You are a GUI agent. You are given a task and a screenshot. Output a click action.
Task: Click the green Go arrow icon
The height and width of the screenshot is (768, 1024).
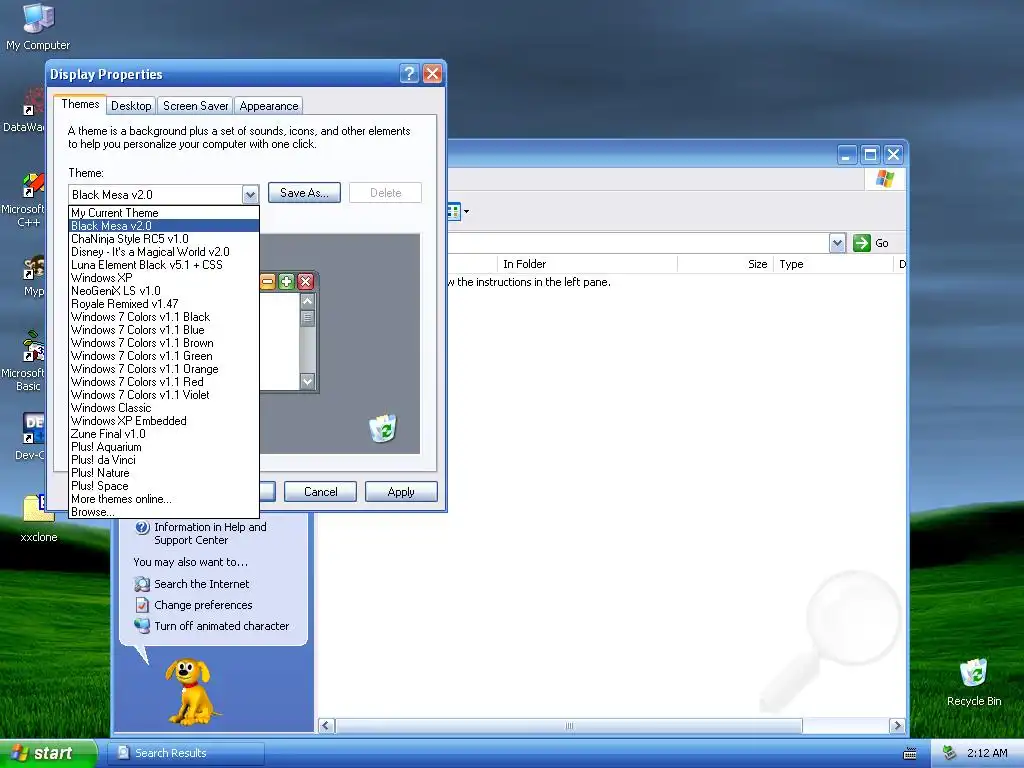(862, 243)
